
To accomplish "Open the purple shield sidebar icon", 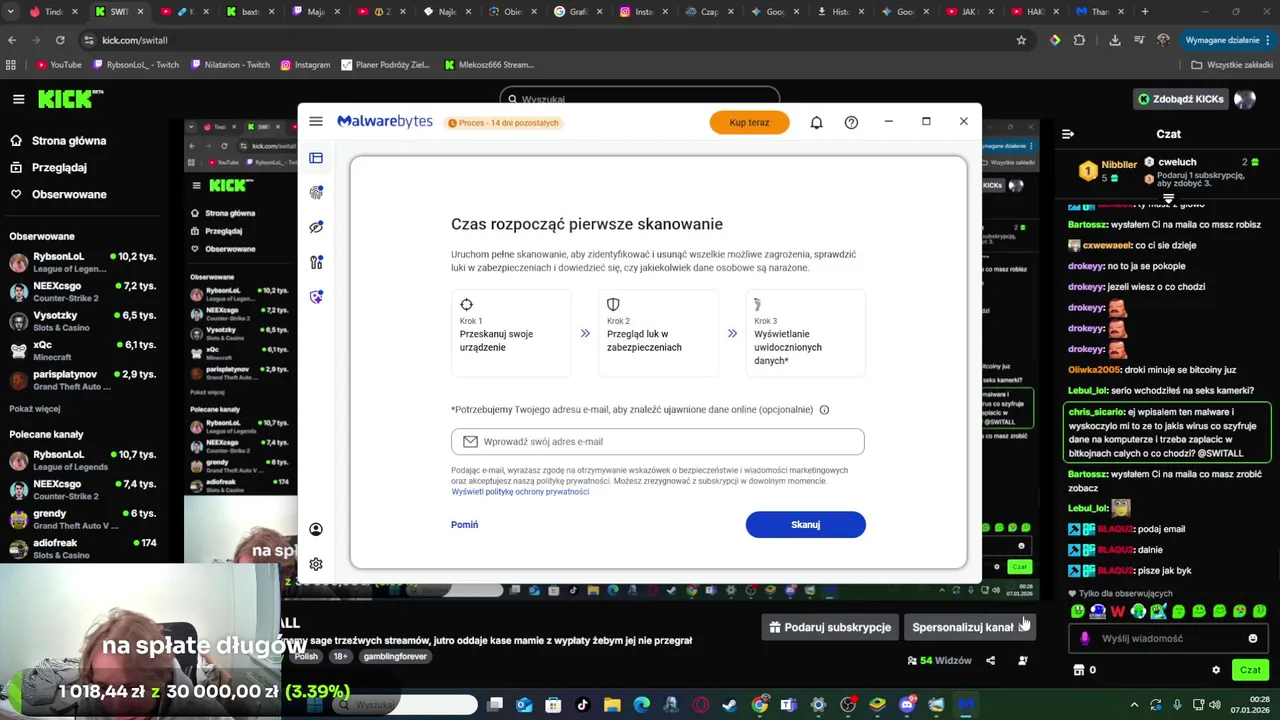I will point(316,297).
